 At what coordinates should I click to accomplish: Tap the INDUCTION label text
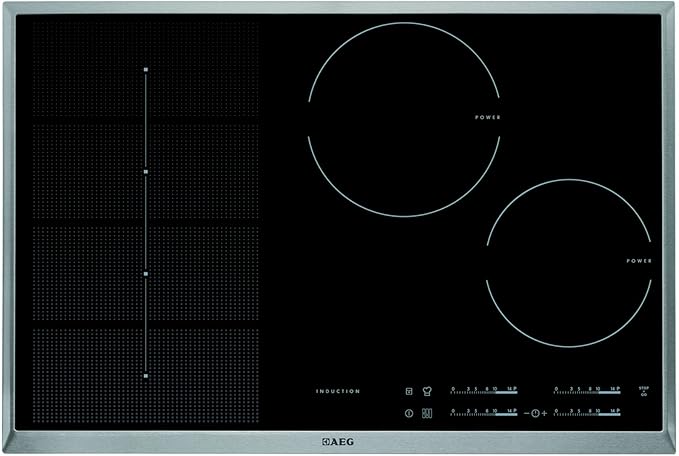coord(338,391)
